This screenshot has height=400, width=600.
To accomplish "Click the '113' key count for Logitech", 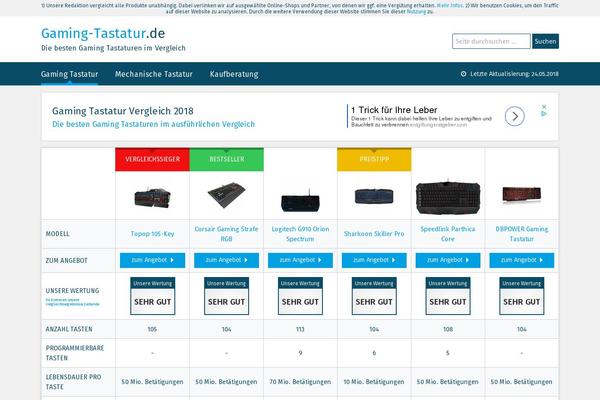I will 300,329.
